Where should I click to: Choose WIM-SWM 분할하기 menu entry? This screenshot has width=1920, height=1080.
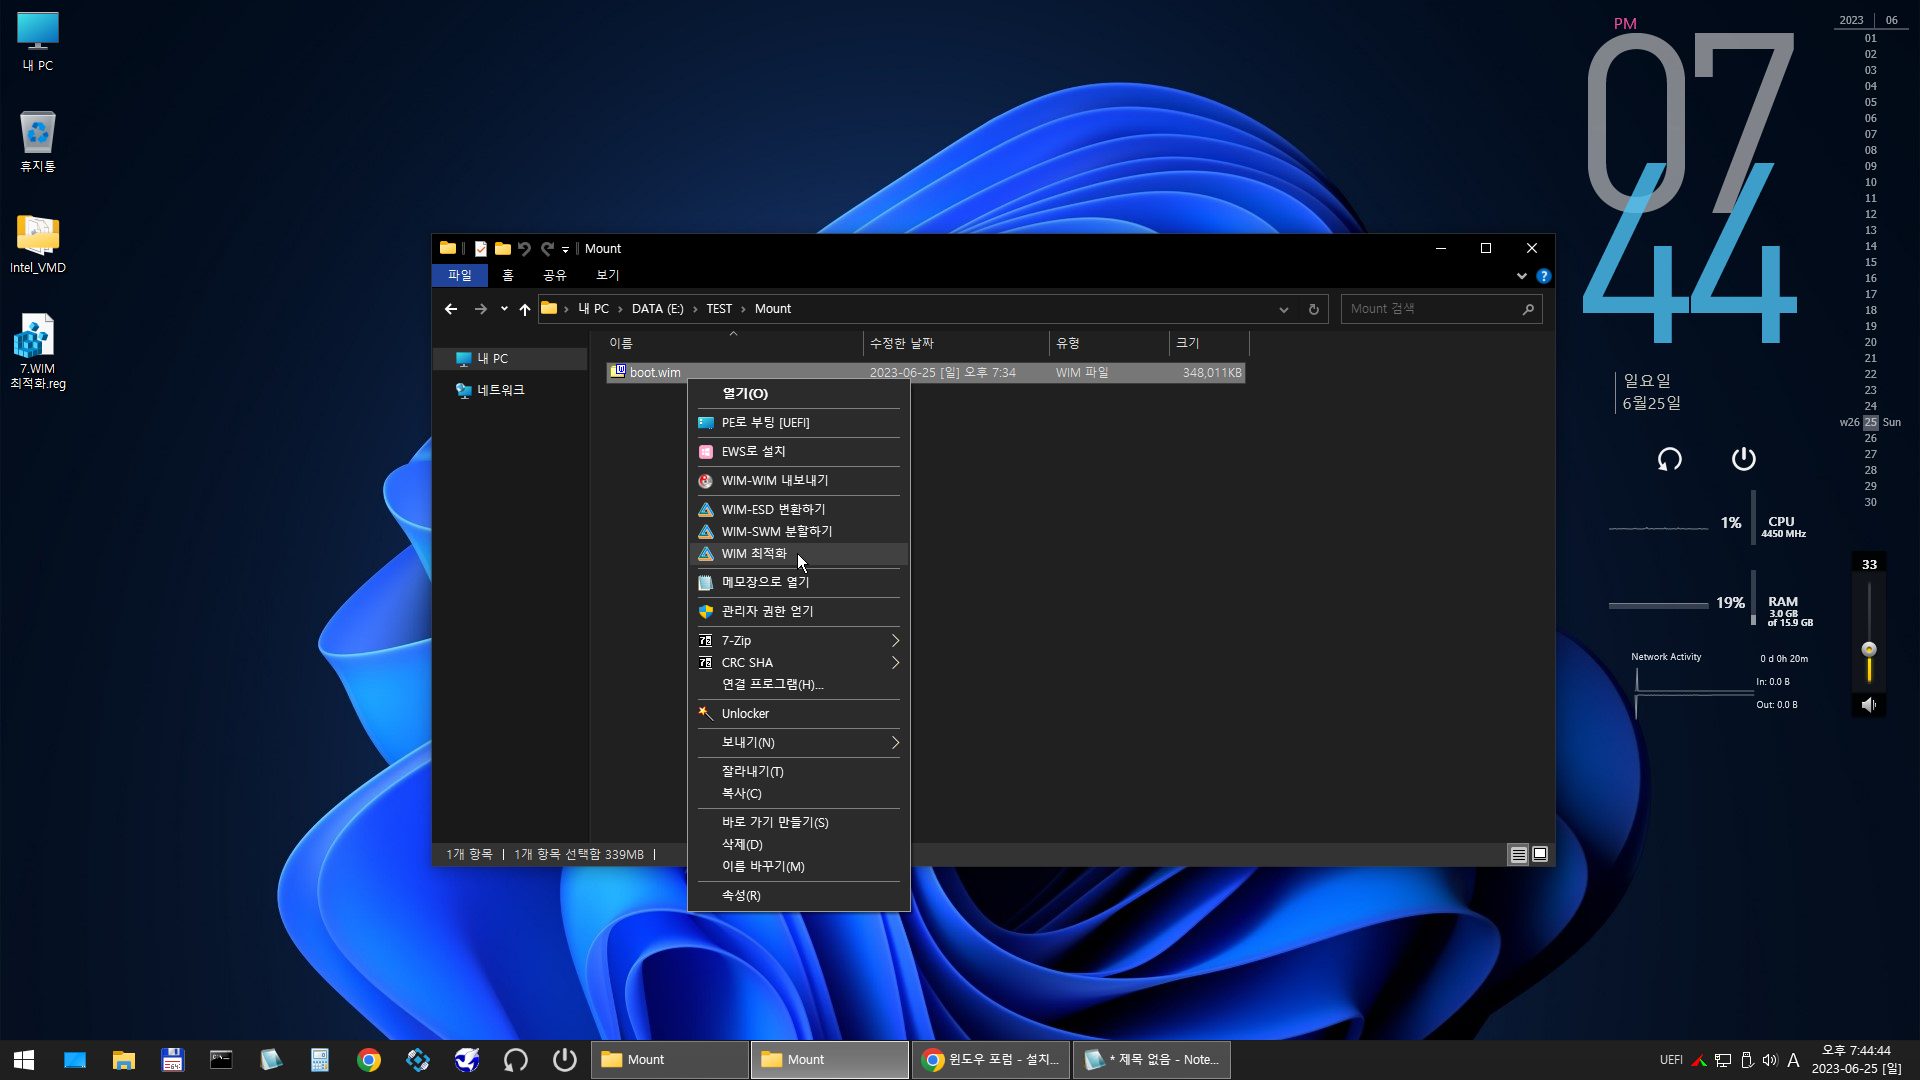[799, 532]
